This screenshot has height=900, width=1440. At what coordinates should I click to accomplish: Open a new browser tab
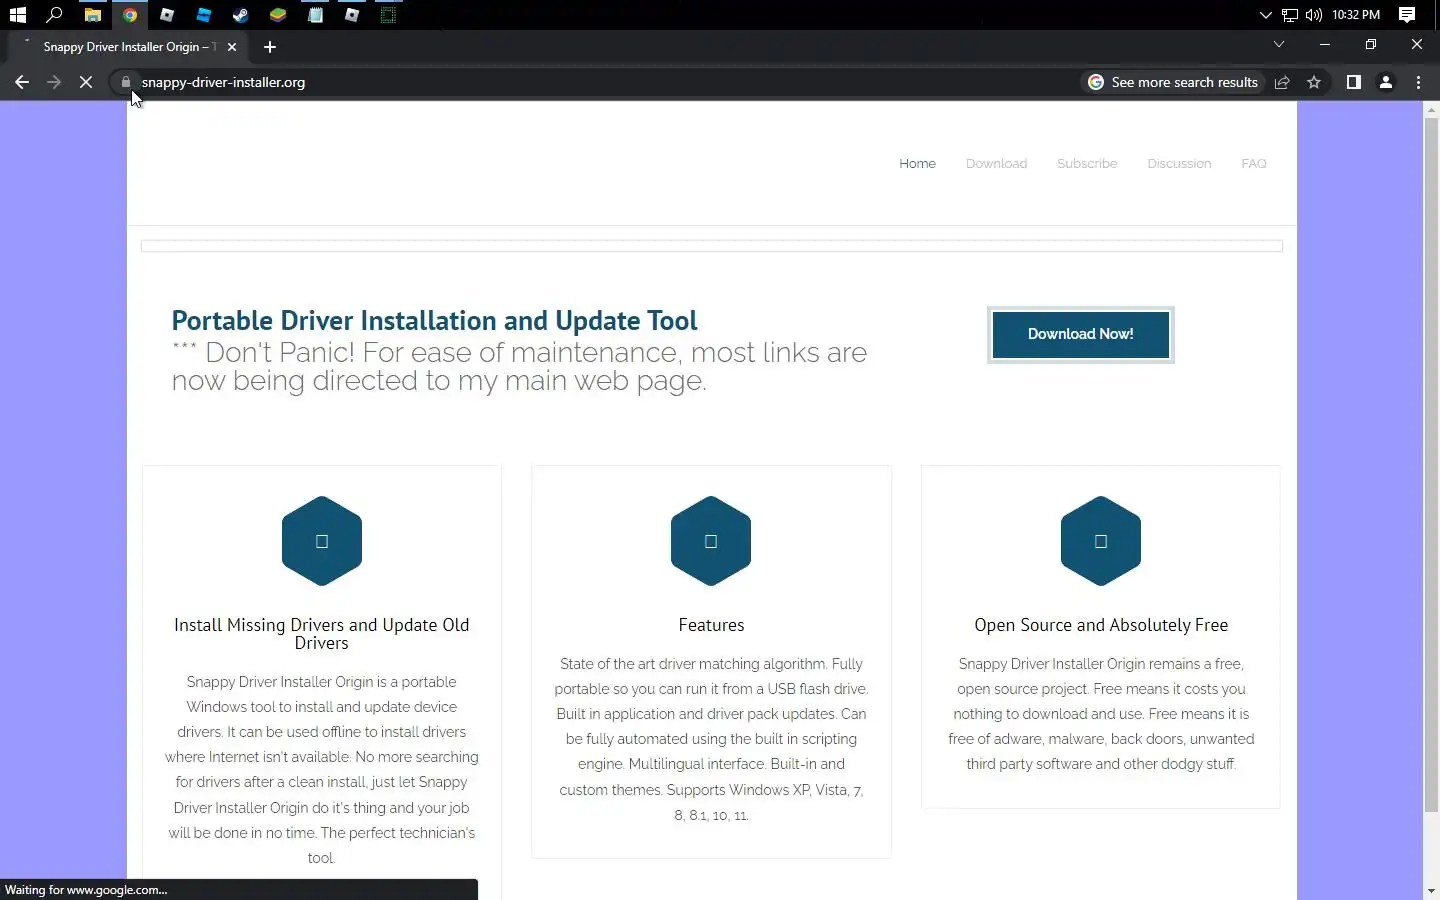(x=270, y=47)
